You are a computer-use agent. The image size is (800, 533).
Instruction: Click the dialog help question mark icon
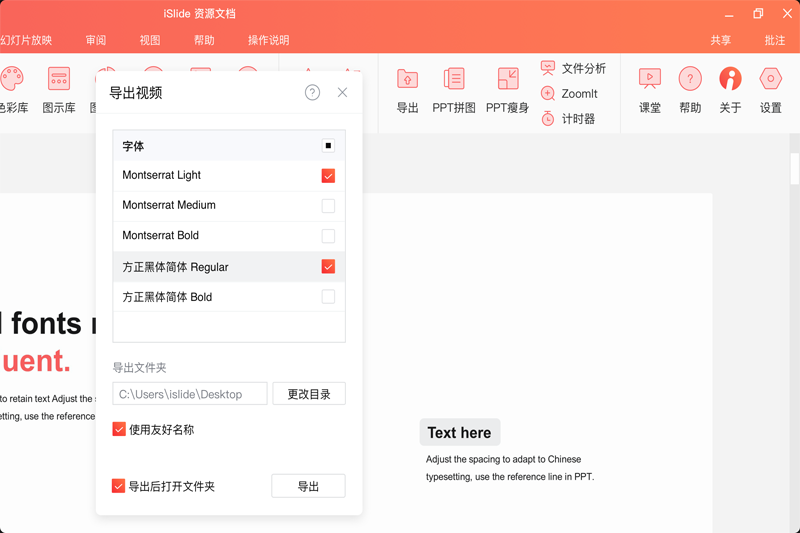tap(312, 93)
